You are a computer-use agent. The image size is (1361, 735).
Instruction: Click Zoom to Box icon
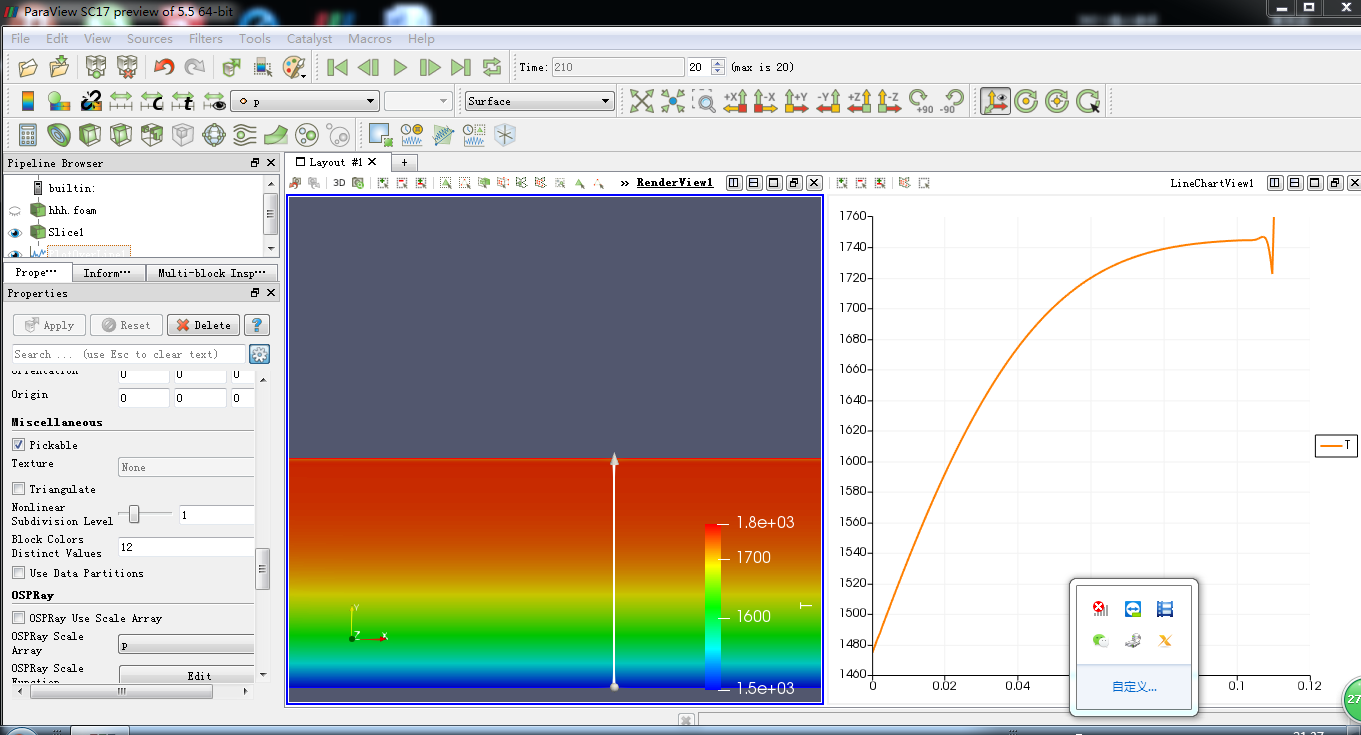click(704, 101)
